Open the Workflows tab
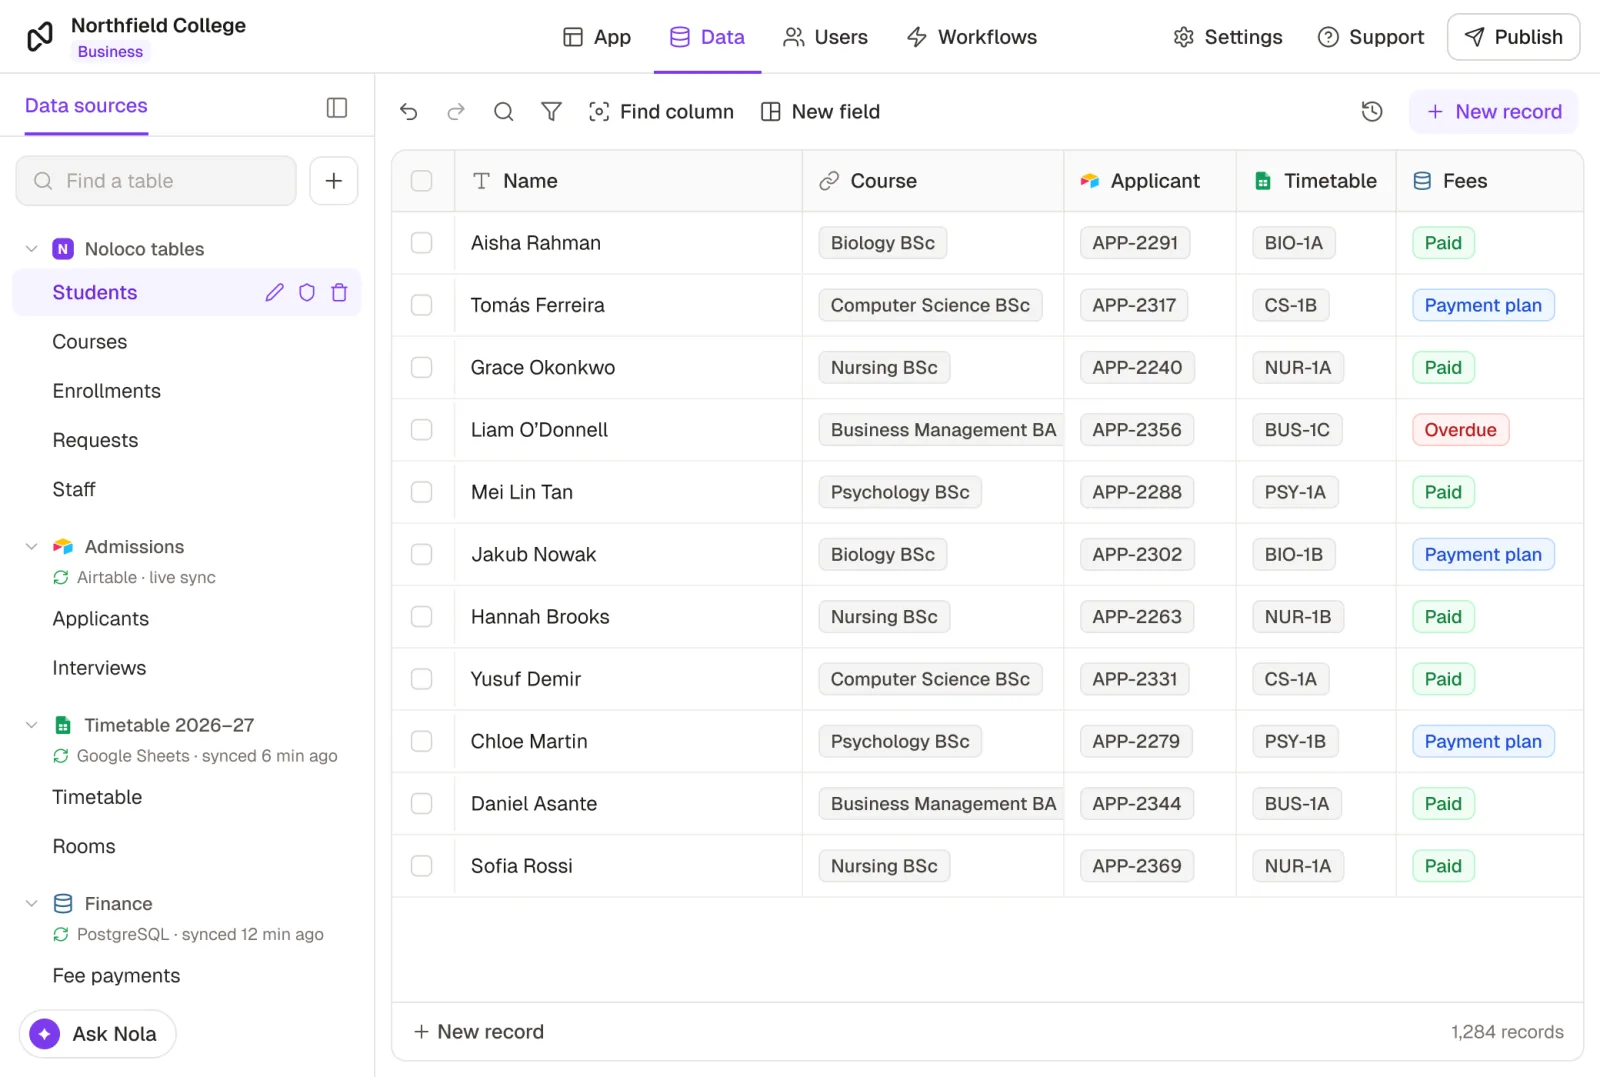The height and width of the screenshot is (1077, 1600). 972,37
